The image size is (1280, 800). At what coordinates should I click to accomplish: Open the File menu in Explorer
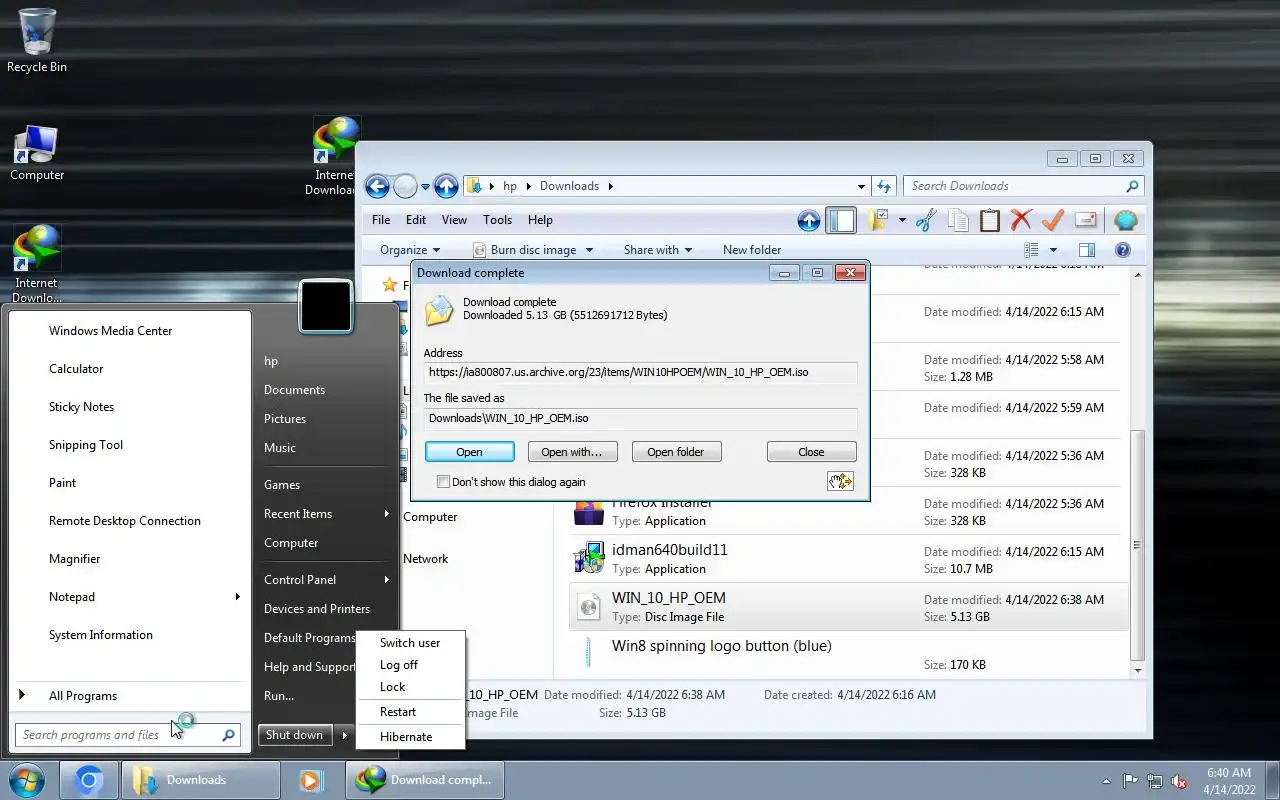381,220
